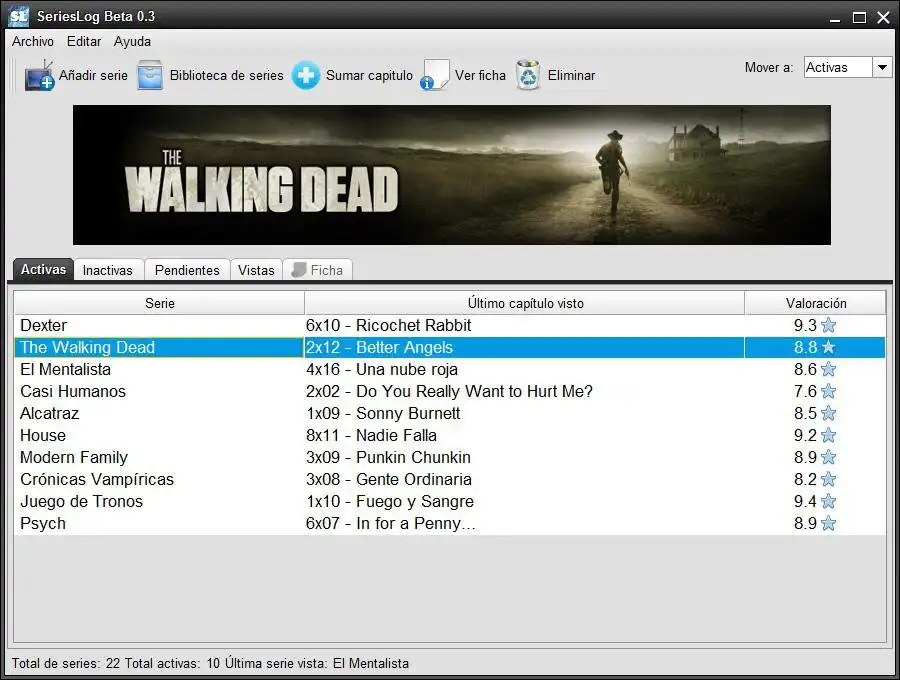Click the Ver ficha document icon

435,75
